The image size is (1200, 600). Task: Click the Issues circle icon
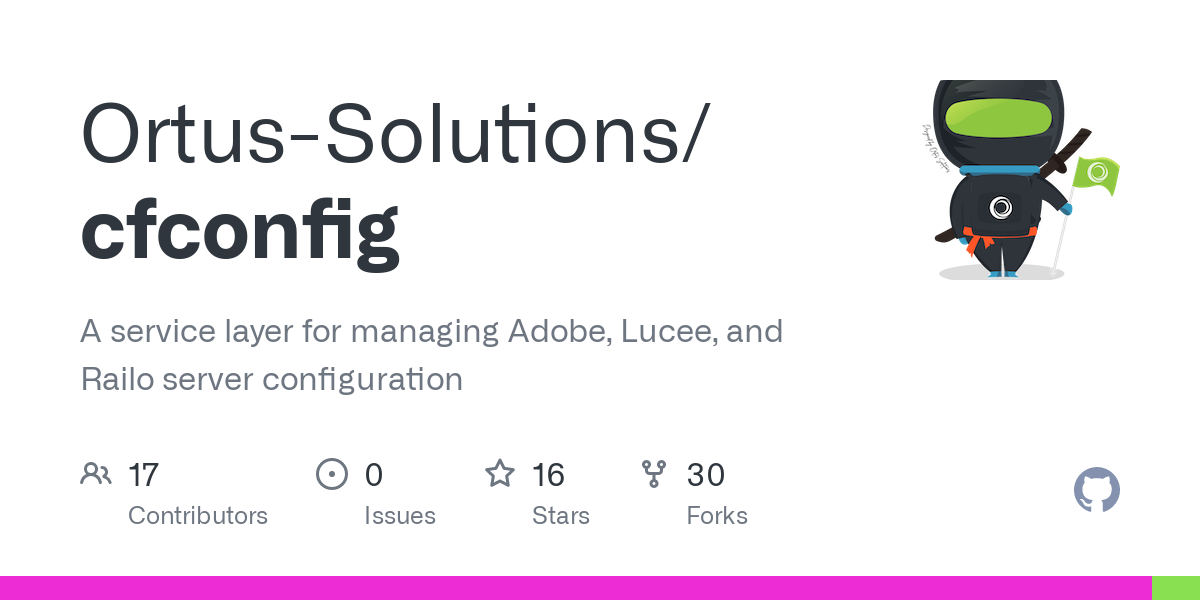click(331, 473)
